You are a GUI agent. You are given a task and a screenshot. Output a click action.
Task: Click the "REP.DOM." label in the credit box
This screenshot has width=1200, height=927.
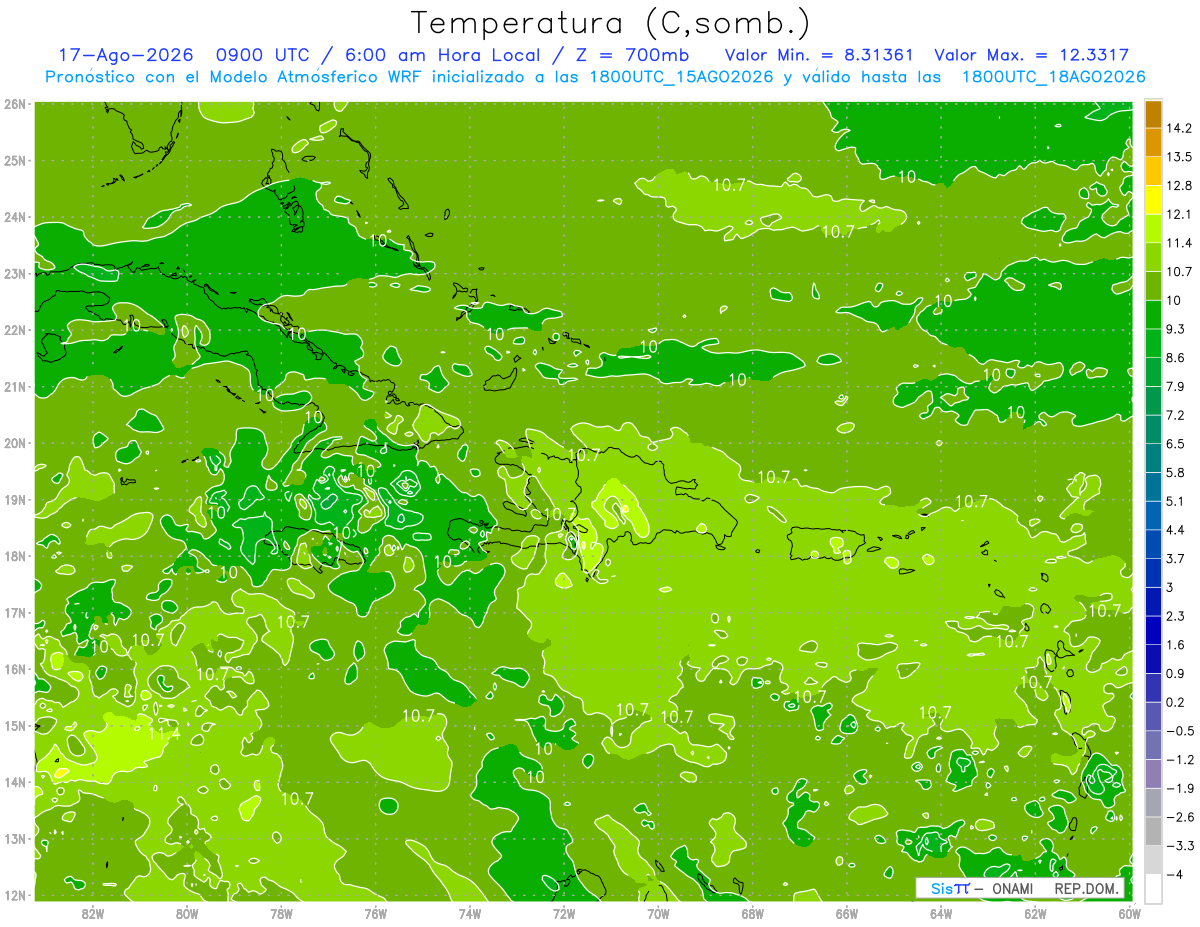coord(1088,888)
